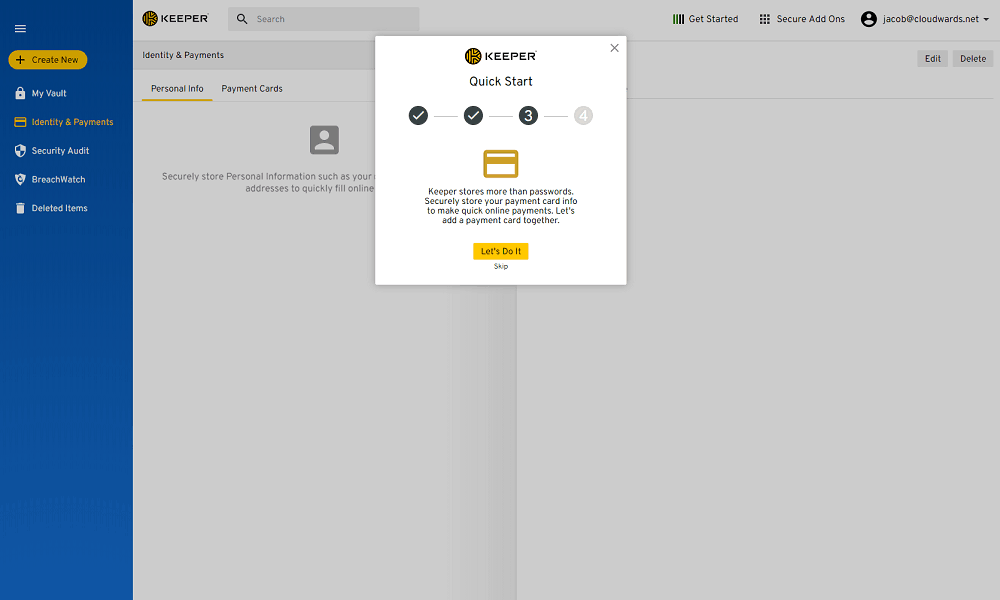Click the search magnifier icon

242,19
